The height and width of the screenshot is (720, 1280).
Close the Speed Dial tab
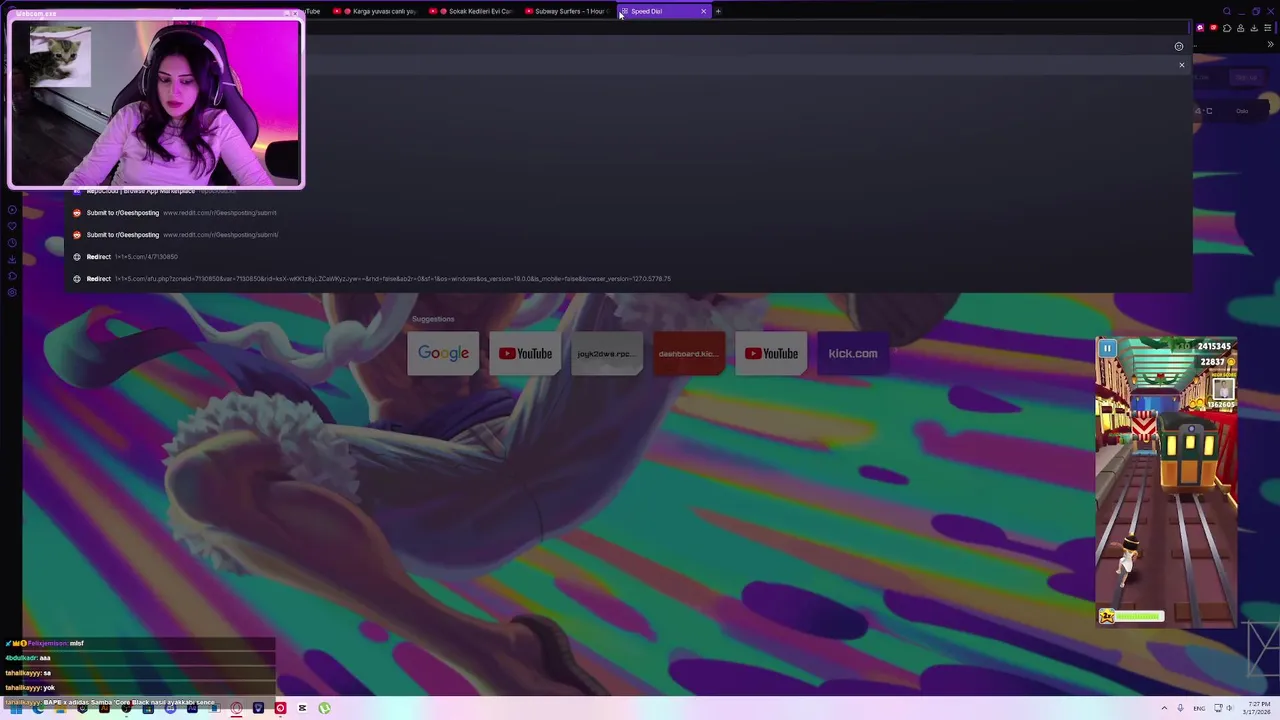pyautogui.click(x=703, y=11)
